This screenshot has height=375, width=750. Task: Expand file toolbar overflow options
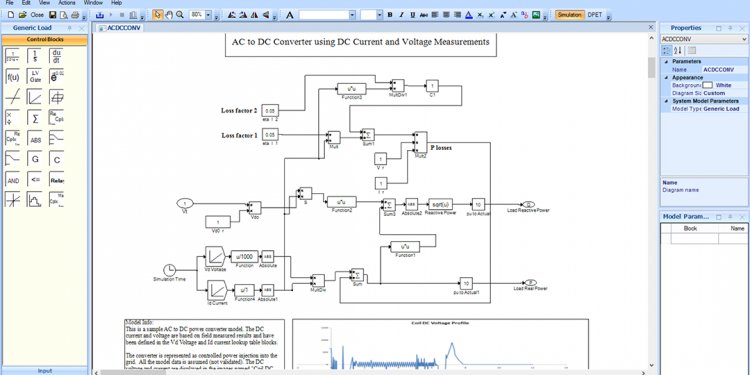click(84, 18)
